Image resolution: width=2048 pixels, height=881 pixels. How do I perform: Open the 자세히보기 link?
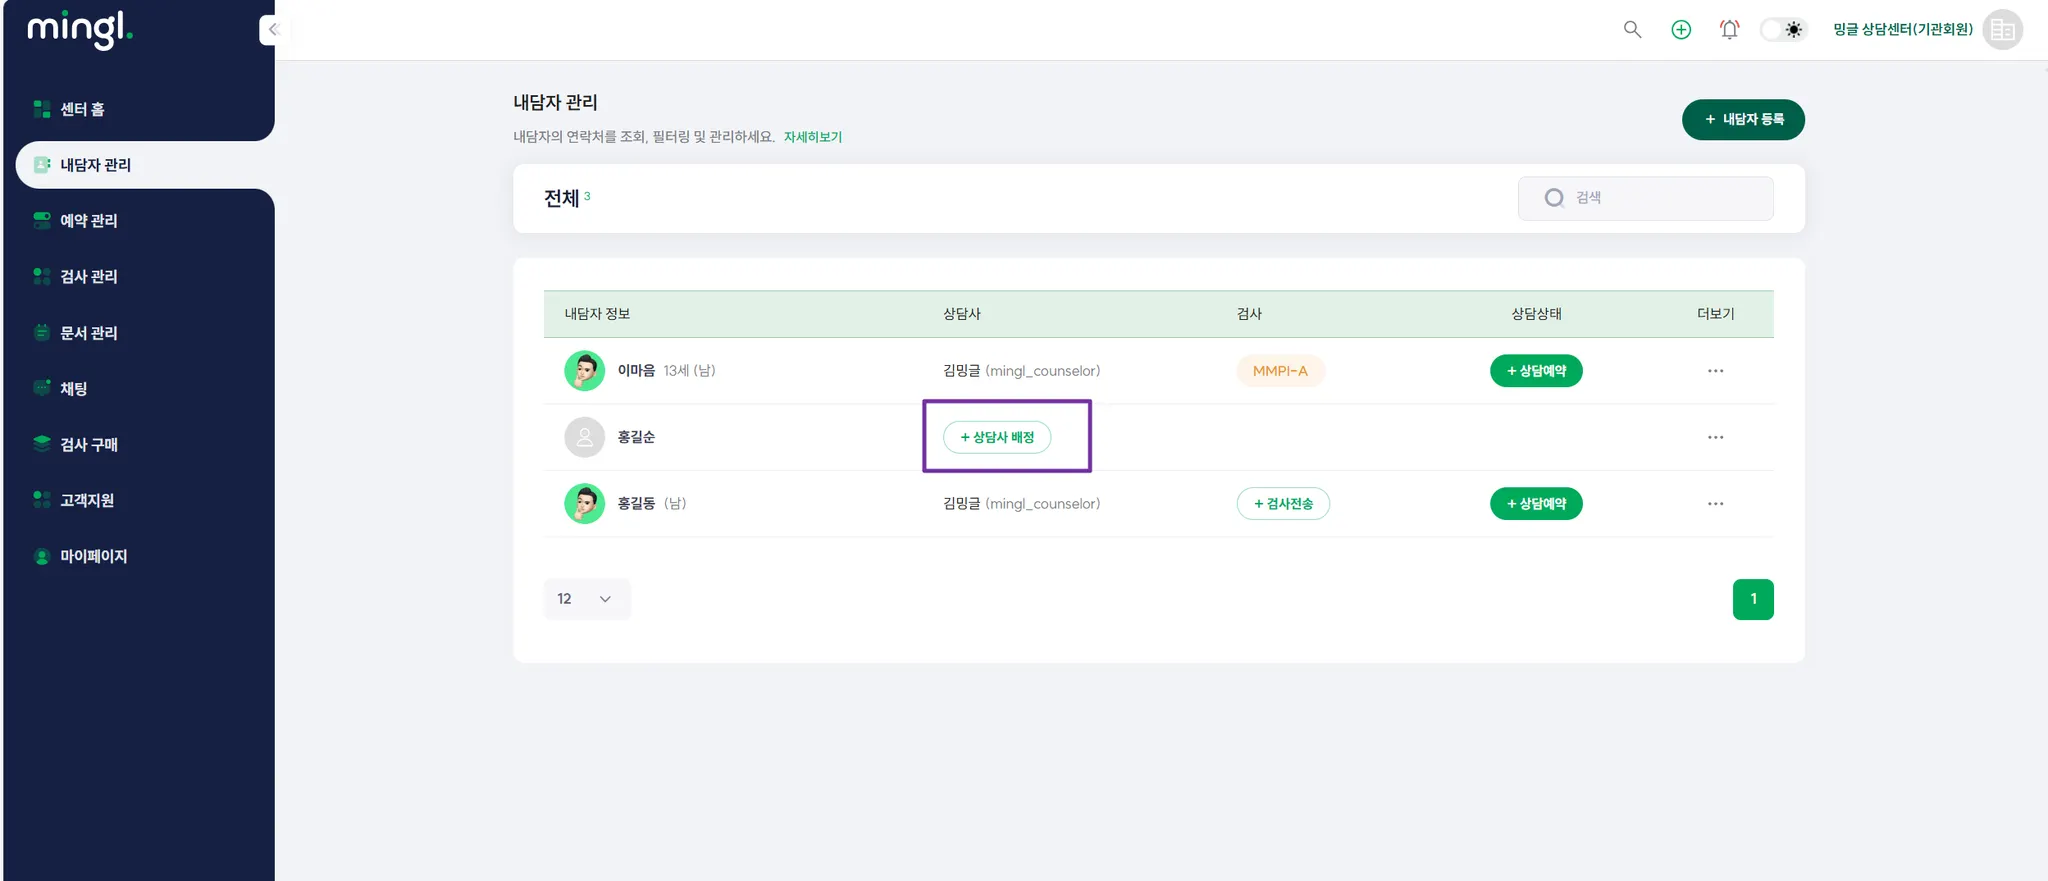[812, 137]
